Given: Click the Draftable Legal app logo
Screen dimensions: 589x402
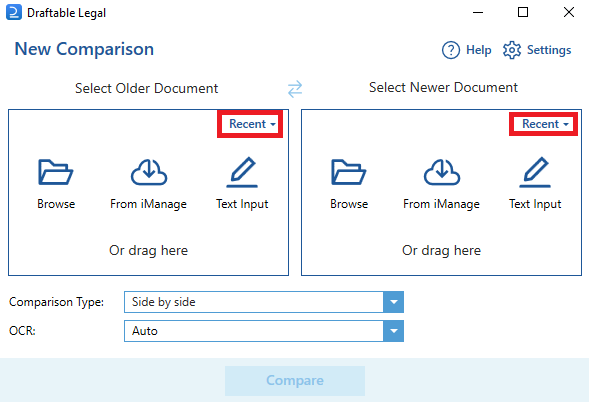Looking at the screenshot, I should coord(14,12).
